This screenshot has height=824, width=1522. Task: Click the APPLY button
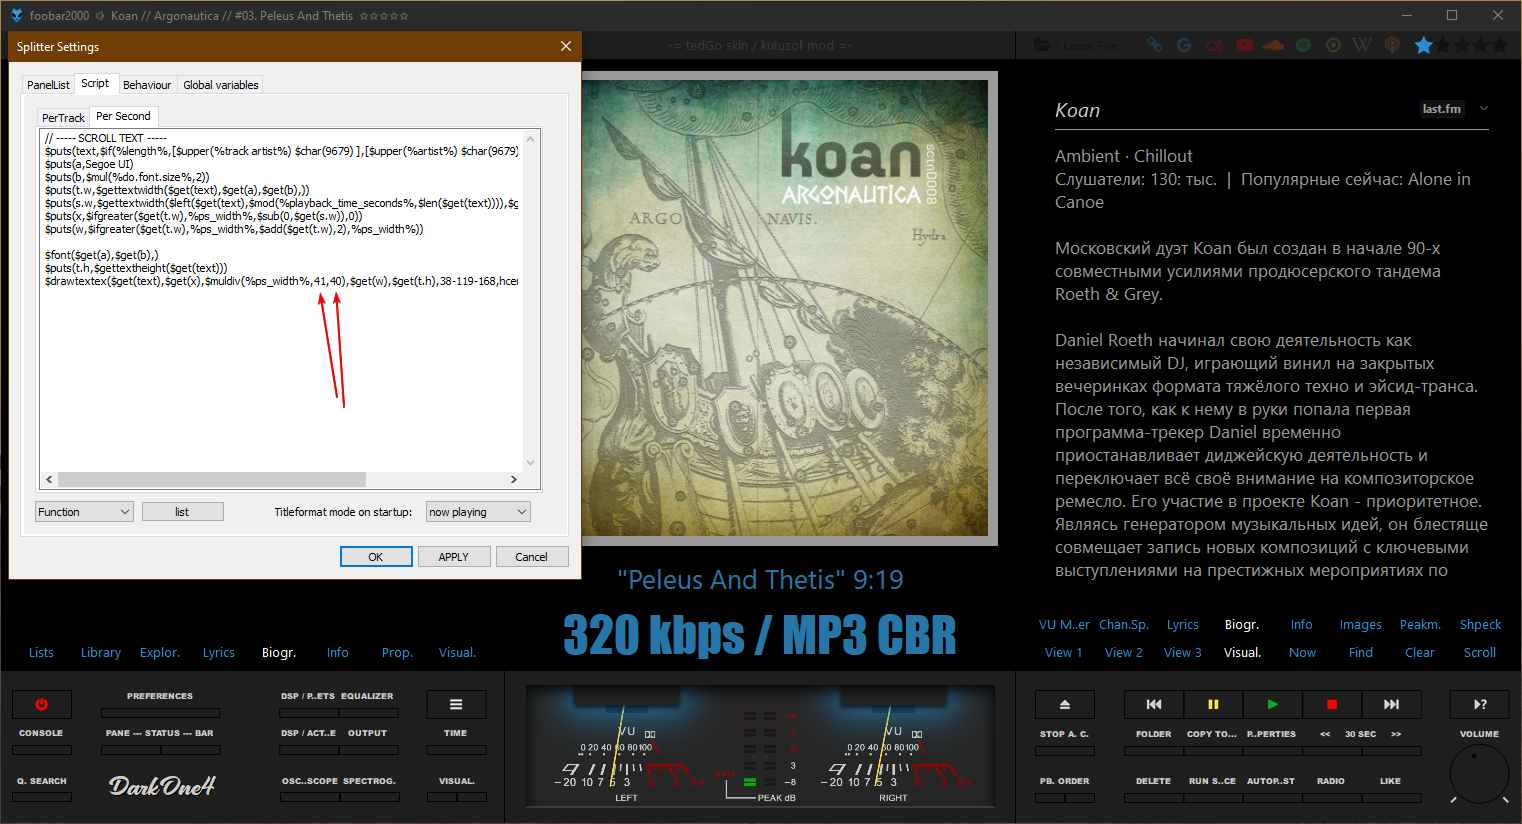point(453,557)
